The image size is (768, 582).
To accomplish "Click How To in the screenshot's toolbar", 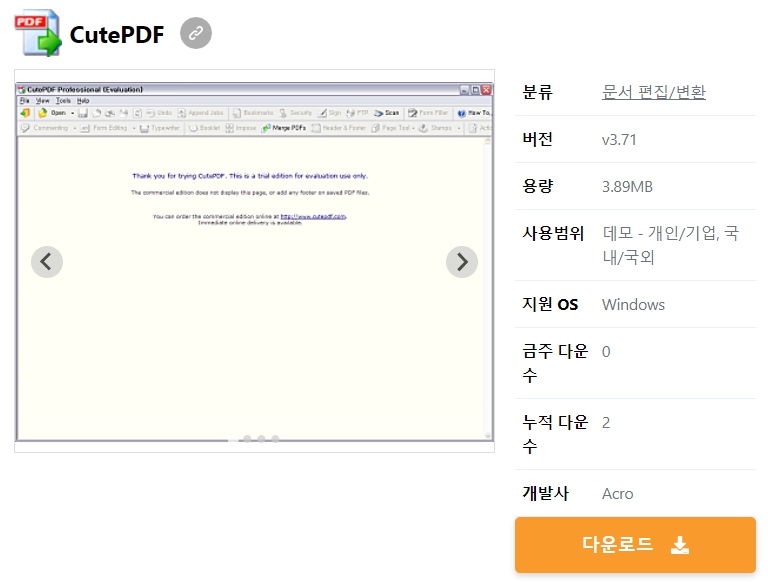I will click(x=474, y=113).
